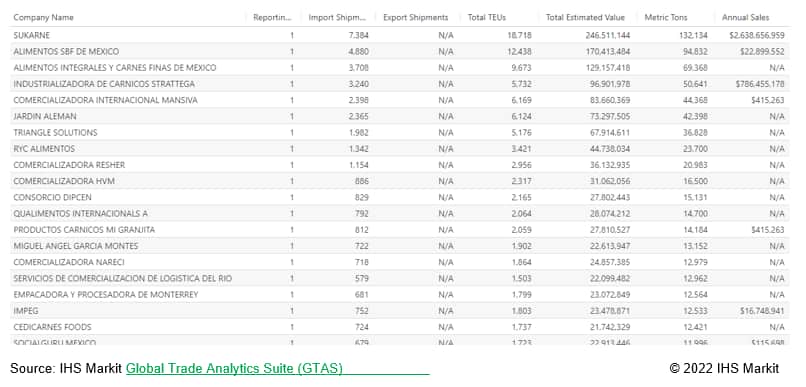Click the COMERCIALIZADORA HVM company entry
Screen dimensions: 806x387
(64, 181)
